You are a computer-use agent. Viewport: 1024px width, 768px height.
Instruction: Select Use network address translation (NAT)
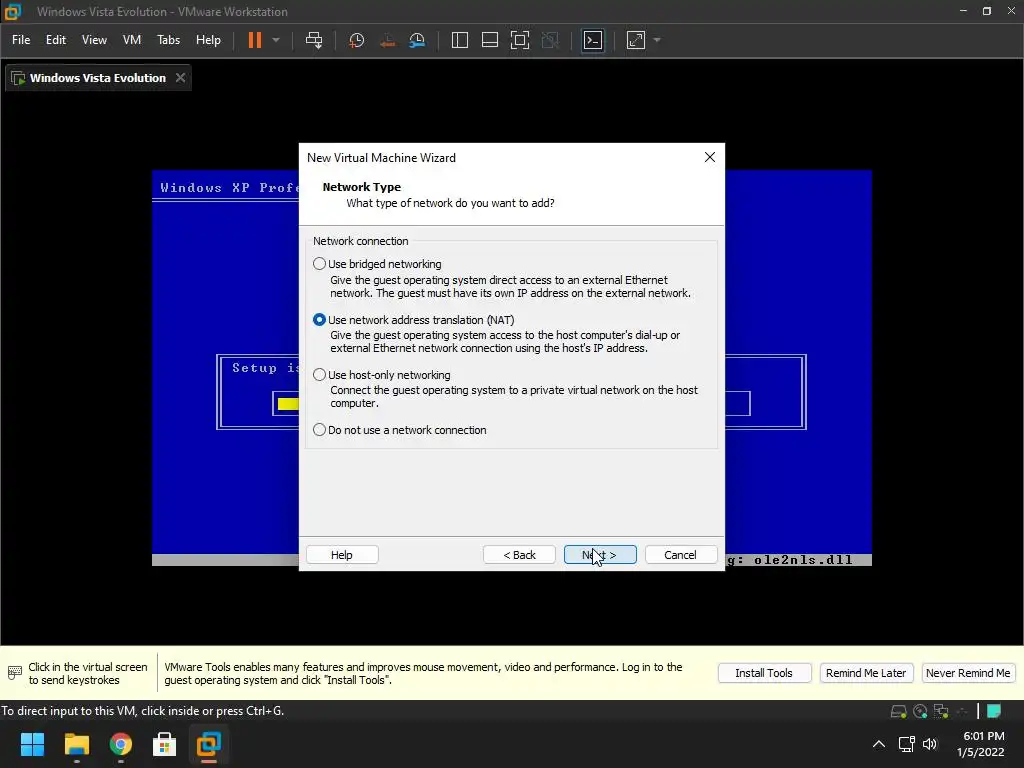coord(319,320)
